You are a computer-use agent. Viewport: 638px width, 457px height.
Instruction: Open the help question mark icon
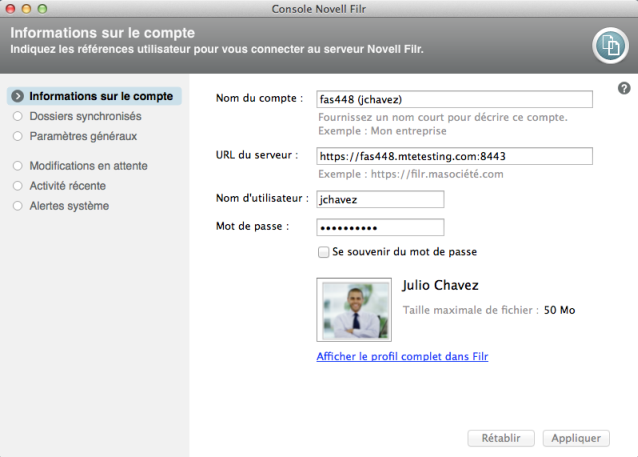pyautogui.click(x=624, y=88)
